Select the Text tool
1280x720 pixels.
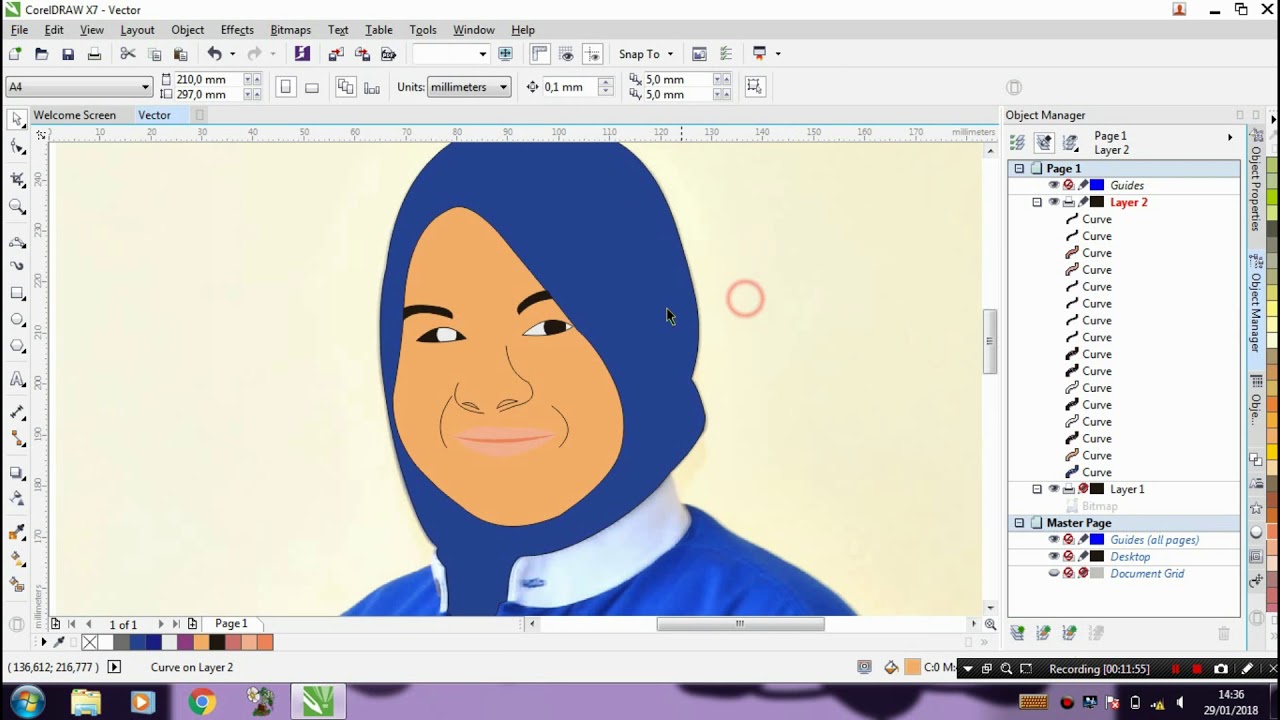point(17,380)
